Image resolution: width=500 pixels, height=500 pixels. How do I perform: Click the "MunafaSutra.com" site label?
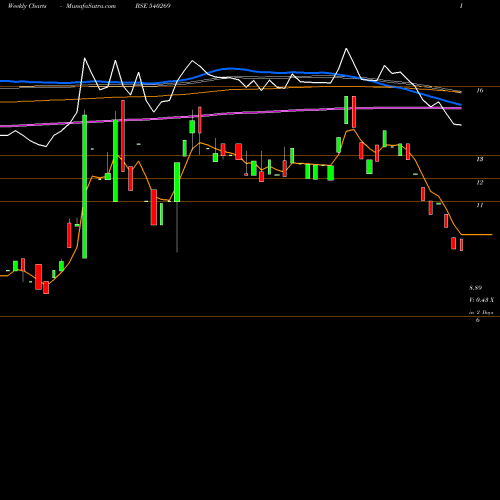[91, 6]
